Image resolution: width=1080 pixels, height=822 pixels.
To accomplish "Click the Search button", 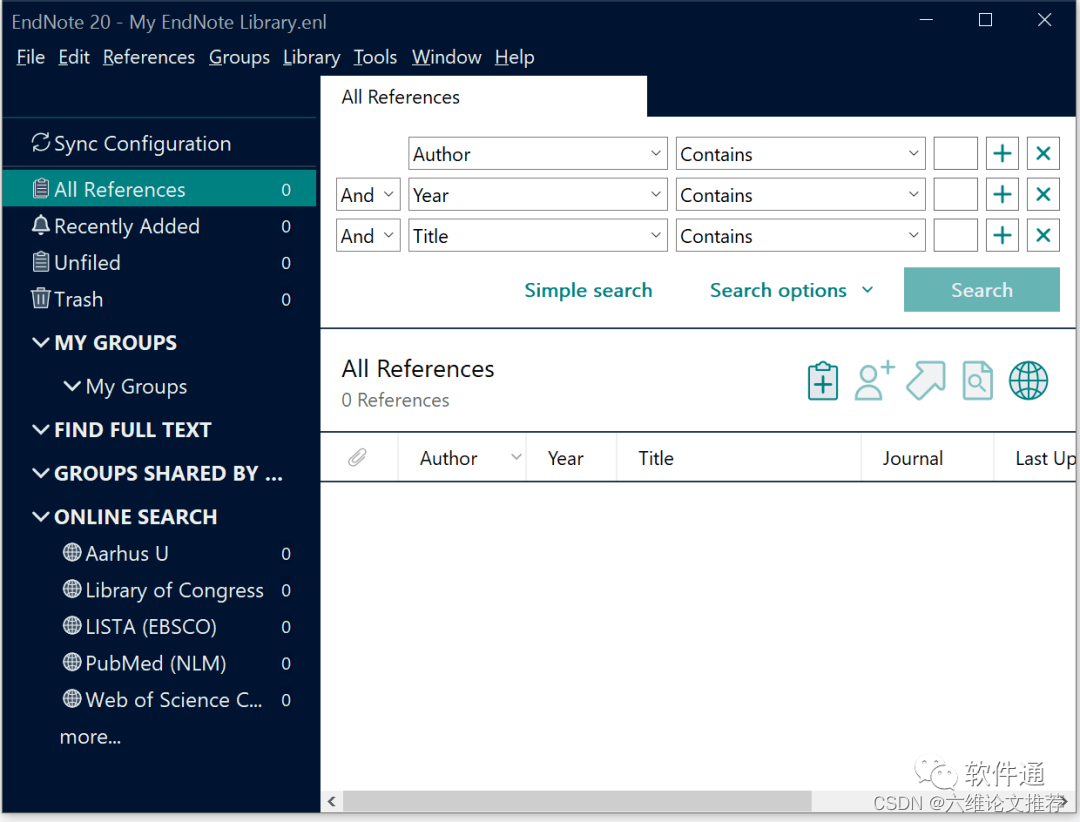I will click(982, 289).
